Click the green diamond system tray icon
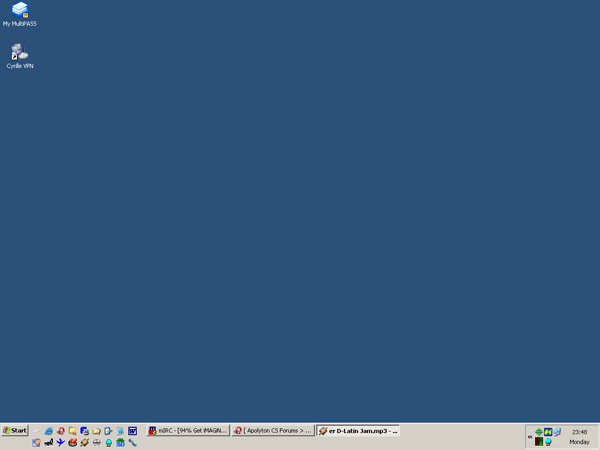Viewport: 600px width, 450px height. click(x=538, y=432)
